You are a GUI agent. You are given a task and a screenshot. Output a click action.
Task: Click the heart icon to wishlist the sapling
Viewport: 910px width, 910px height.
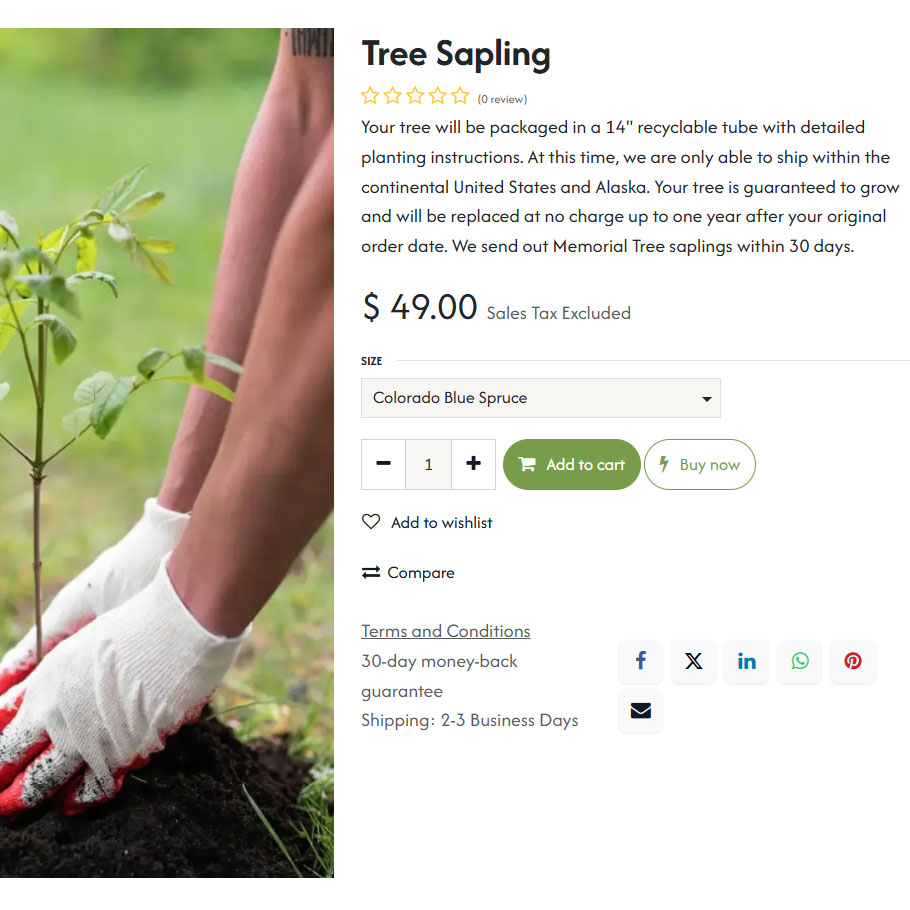pos(370,521)
